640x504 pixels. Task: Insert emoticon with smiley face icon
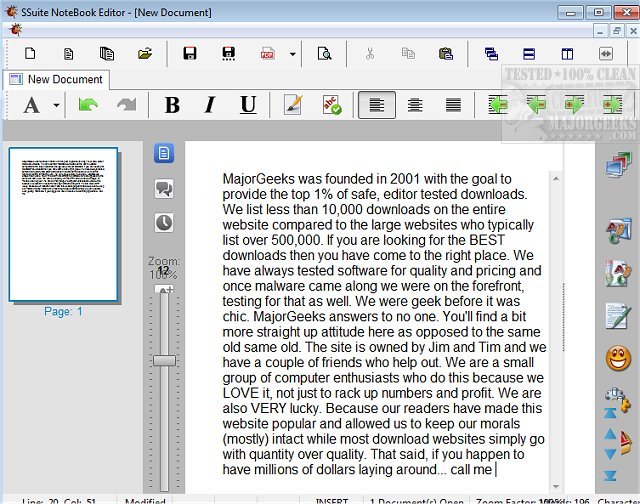click(x=619, y=358)
